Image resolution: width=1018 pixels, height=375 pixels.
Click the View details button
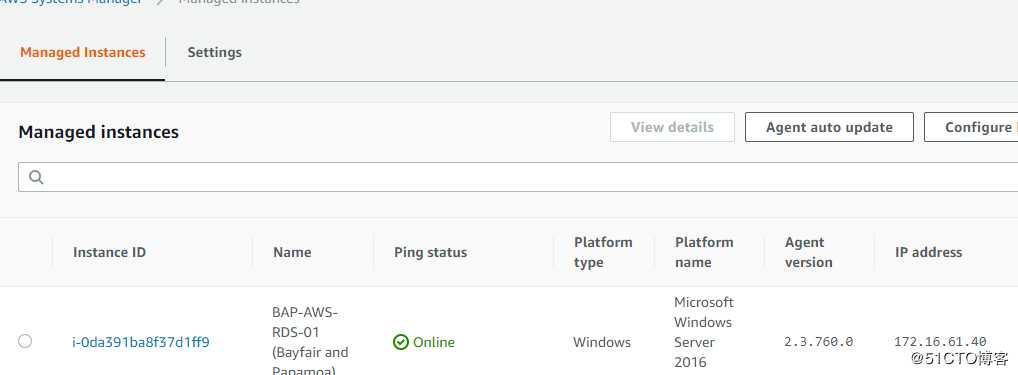672,127
